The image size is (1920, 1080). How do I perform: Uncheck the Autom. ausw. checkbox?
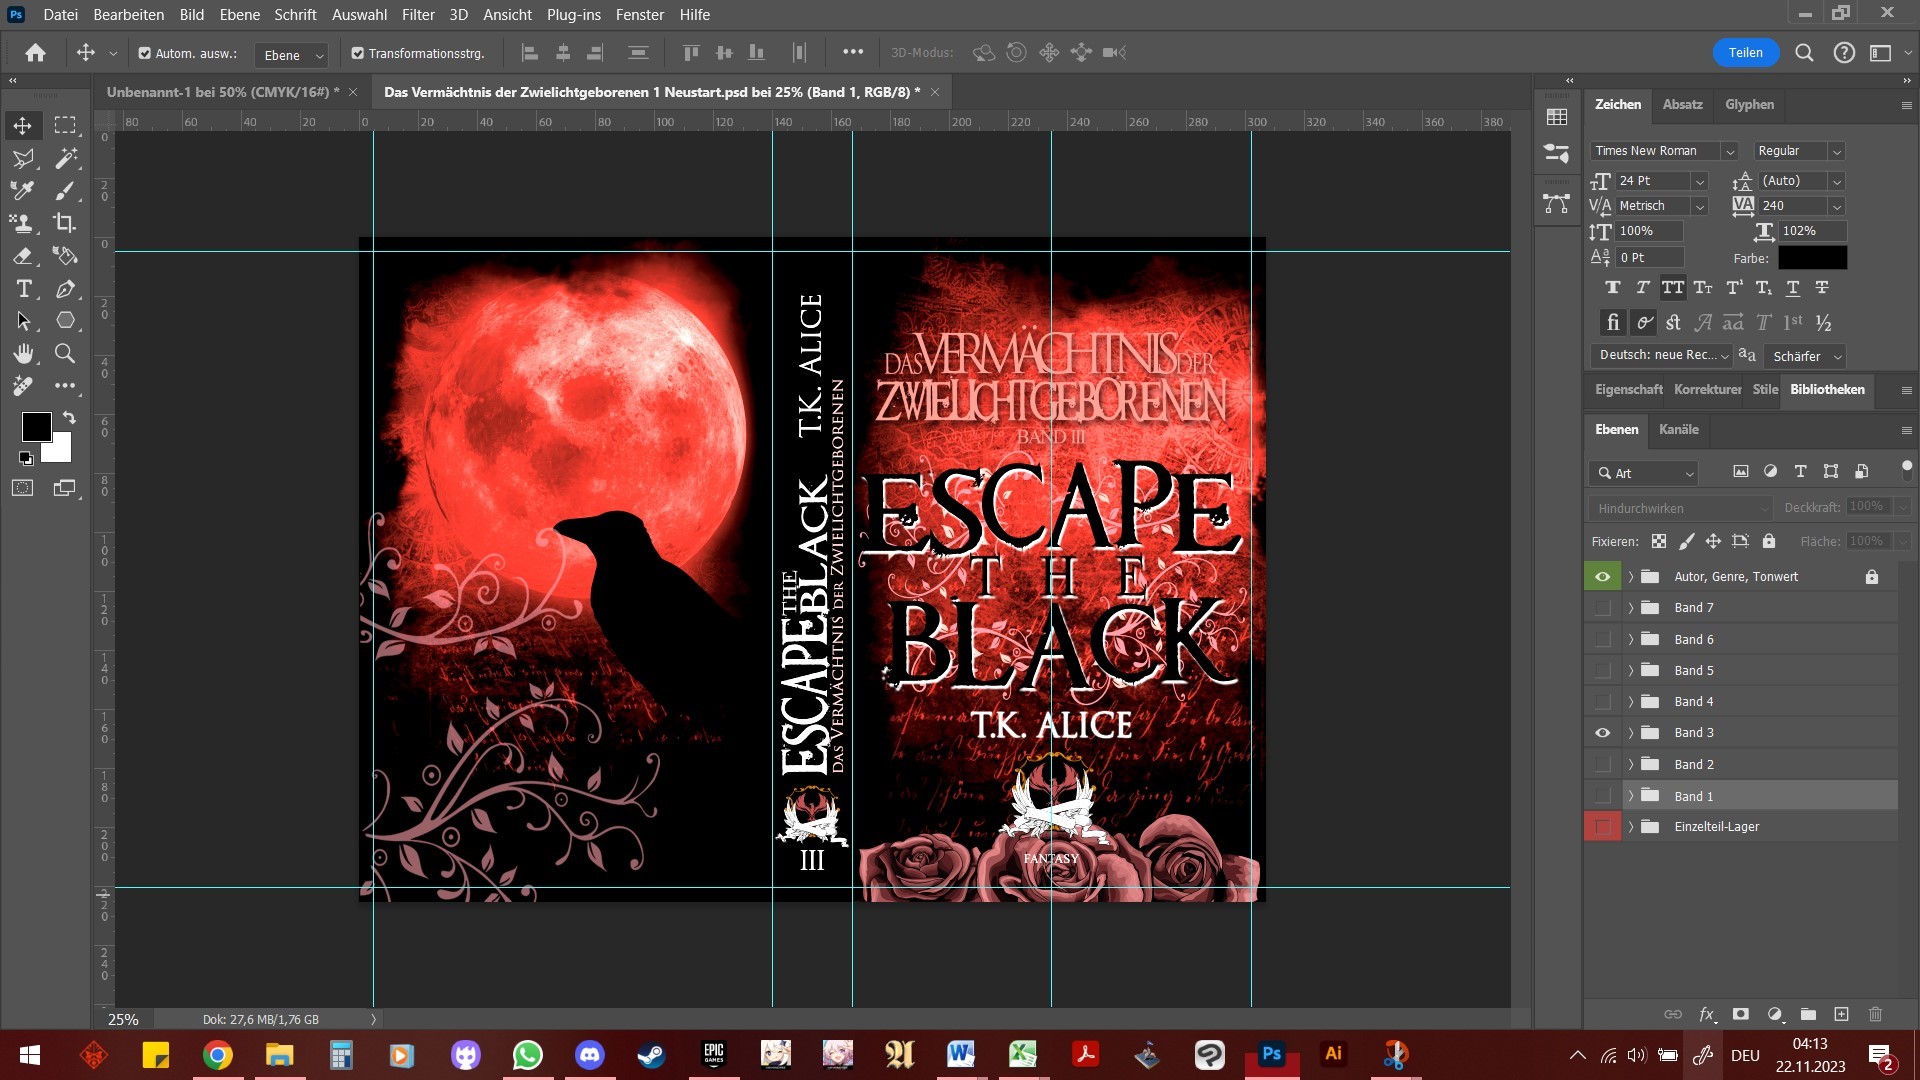pos(145,53)
